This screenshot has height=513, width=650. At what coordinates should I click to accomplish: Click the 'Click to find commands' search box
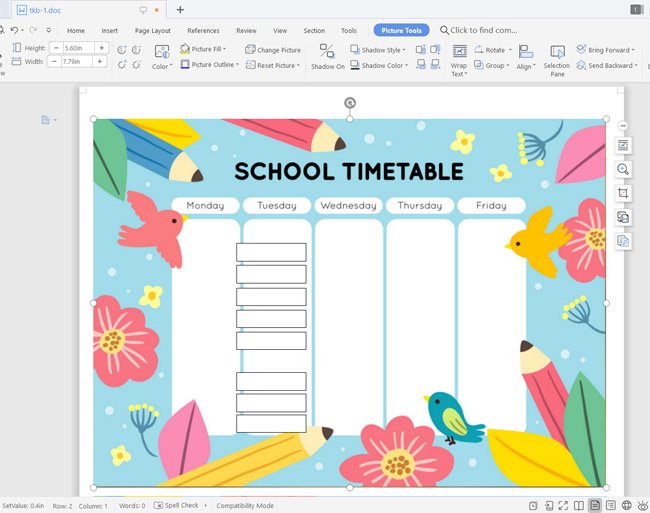(x=479, y=30)
